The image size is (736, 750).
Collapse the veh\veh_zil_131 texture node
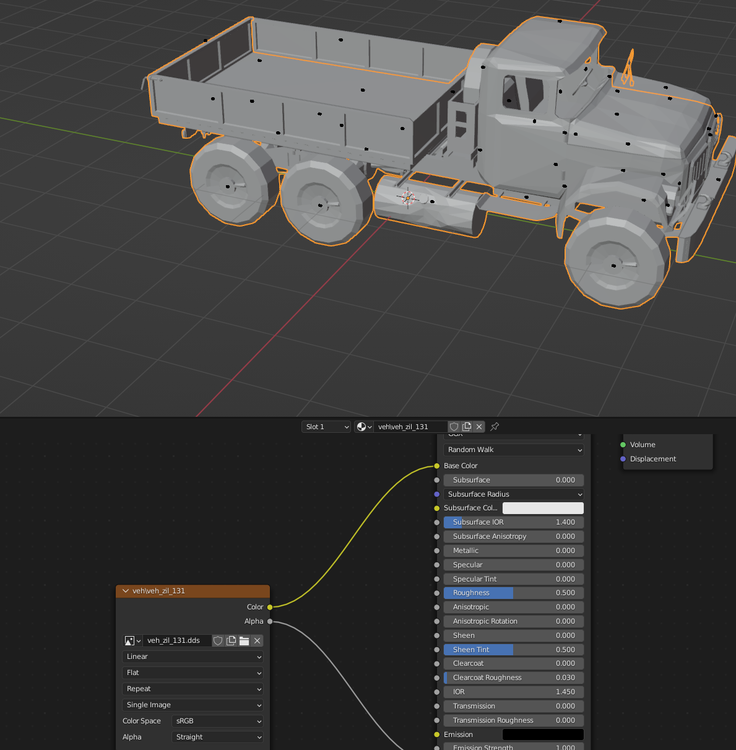[125, 591]
